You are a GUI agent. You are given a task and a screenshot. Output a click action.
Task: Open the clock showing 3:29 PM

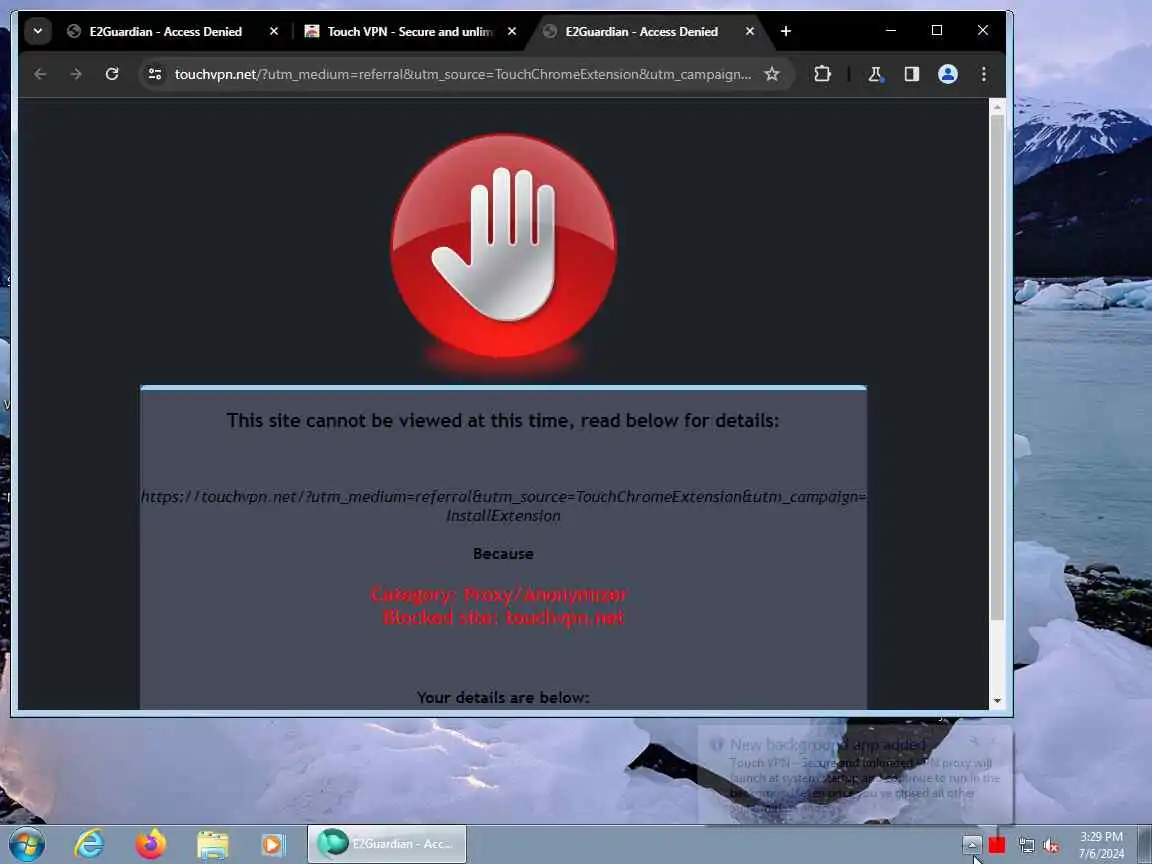(1101, 845)
